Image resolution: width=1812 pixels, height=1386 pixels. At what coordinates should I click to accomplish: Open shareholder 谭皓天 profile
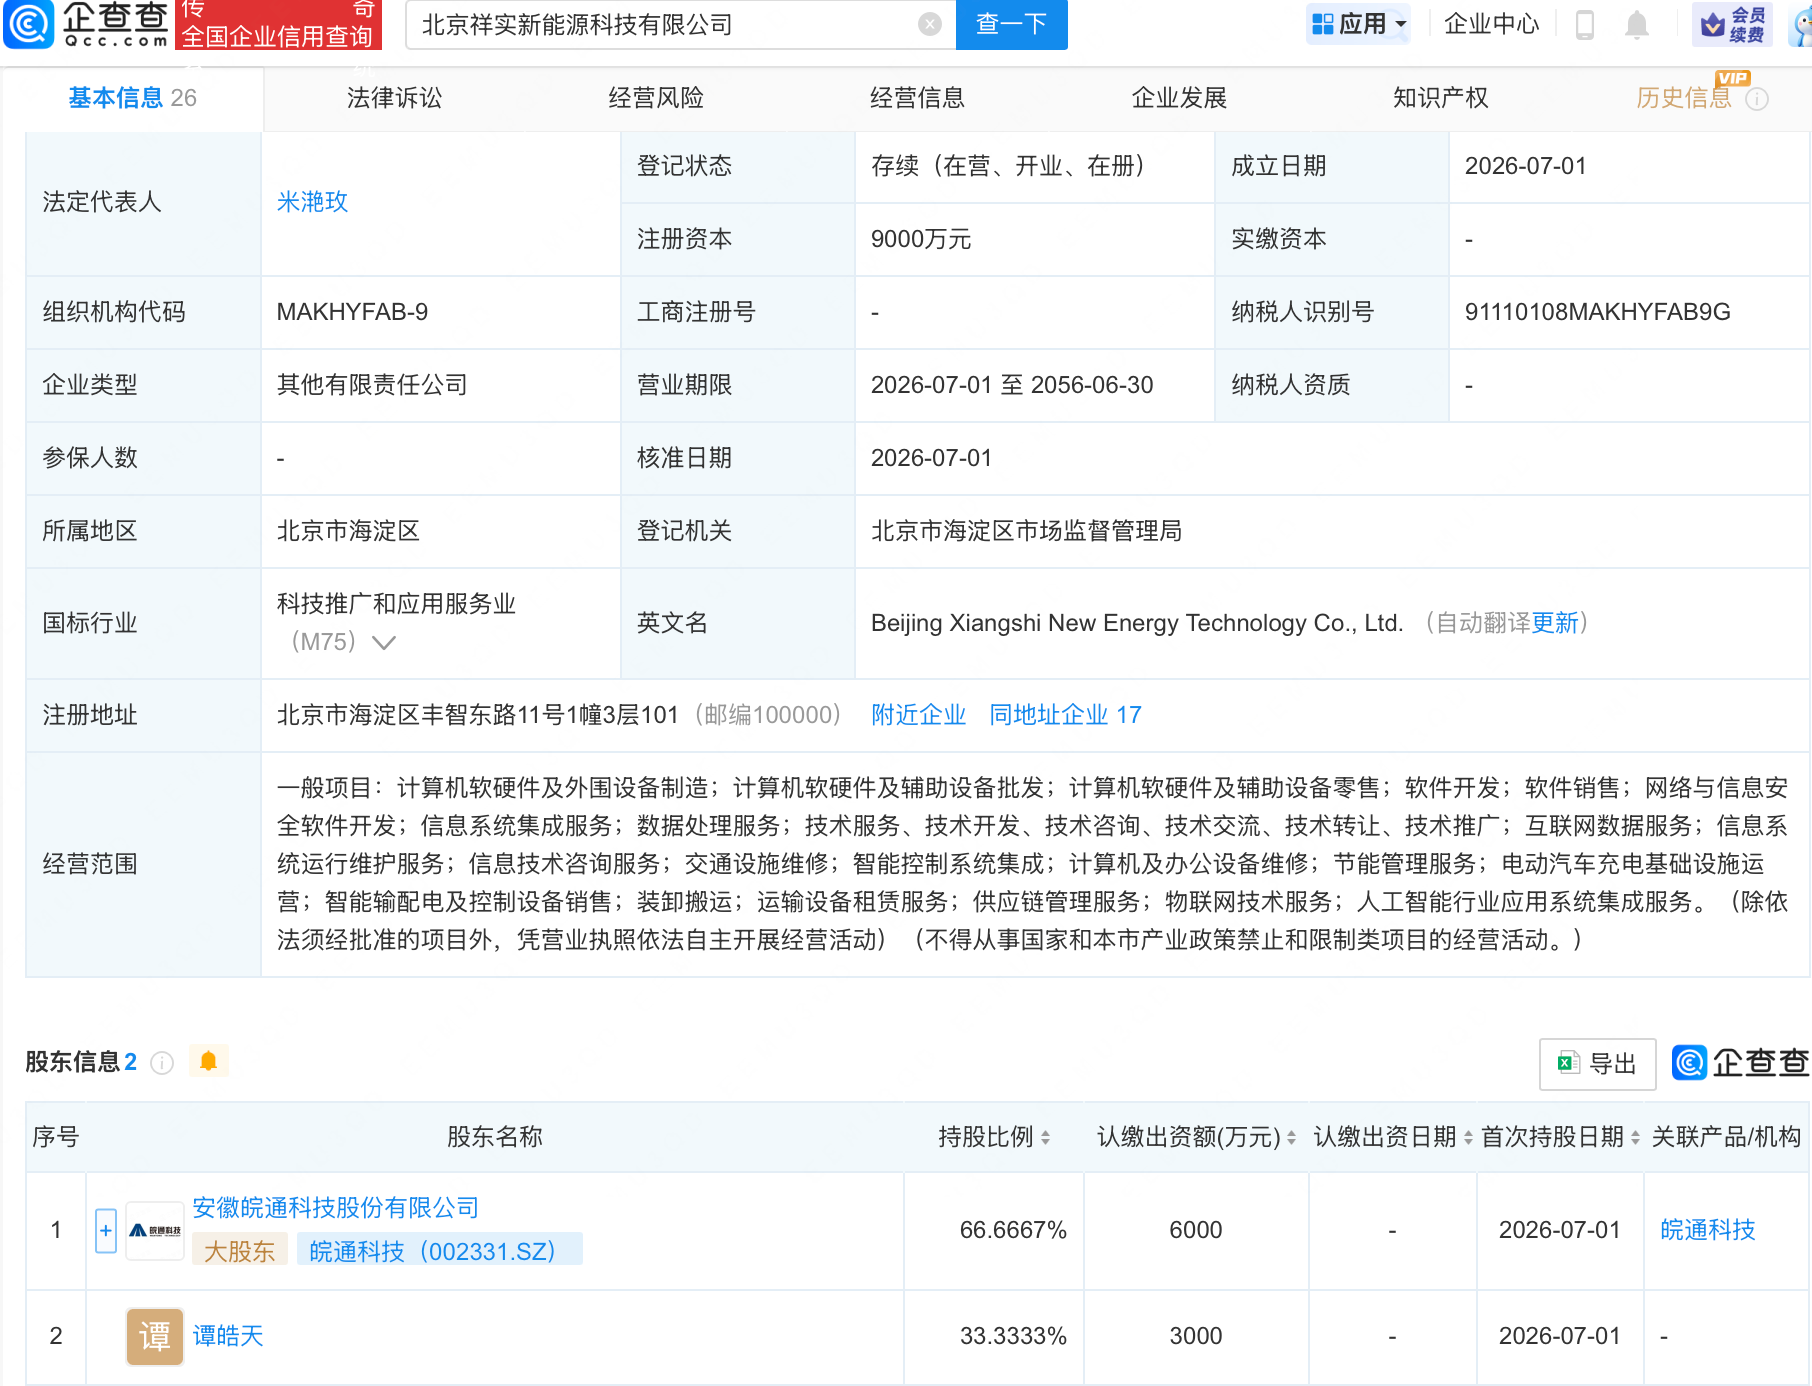(x=227, y=1336)
